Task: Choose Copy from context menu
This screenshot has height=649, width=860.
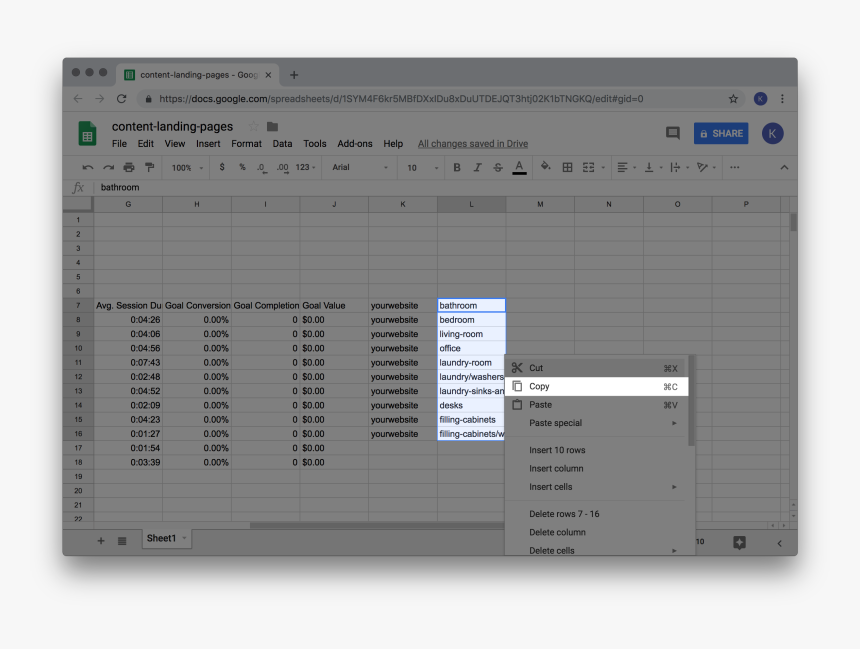Action: [596, 387]
